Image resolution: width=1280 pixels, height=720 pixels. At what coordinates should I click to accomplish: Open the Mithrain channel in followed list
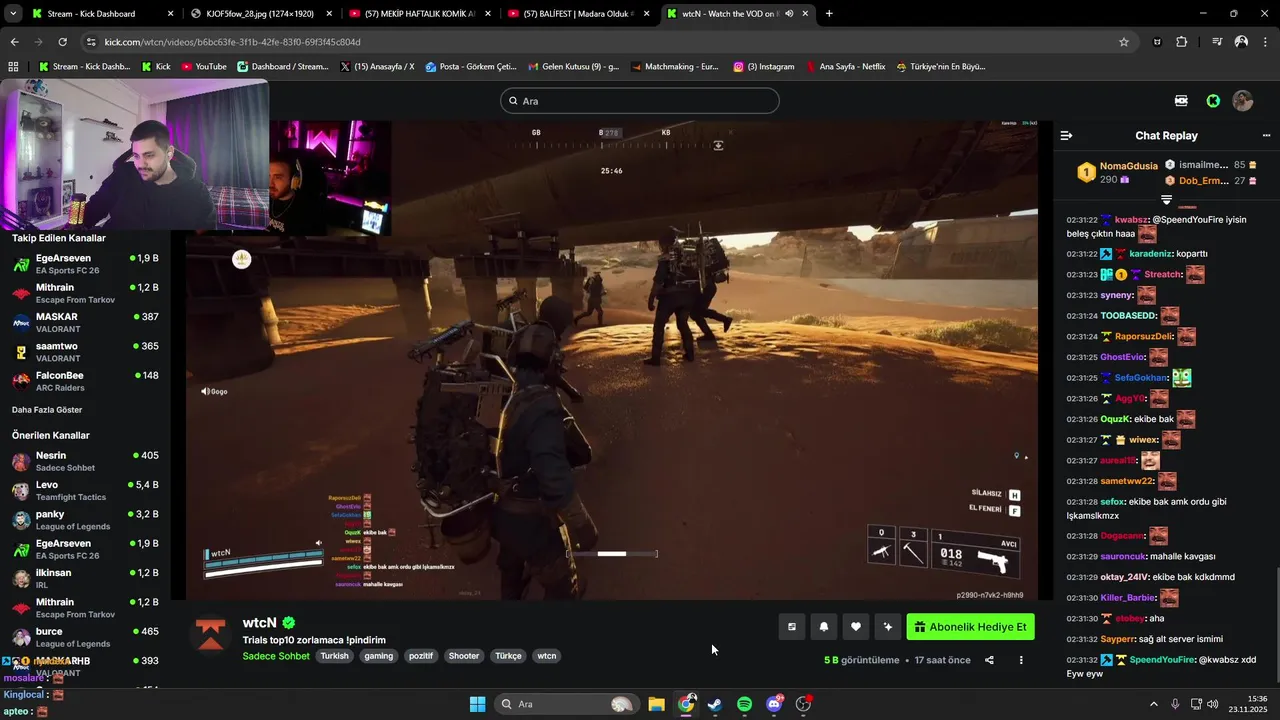pos(85,293)
